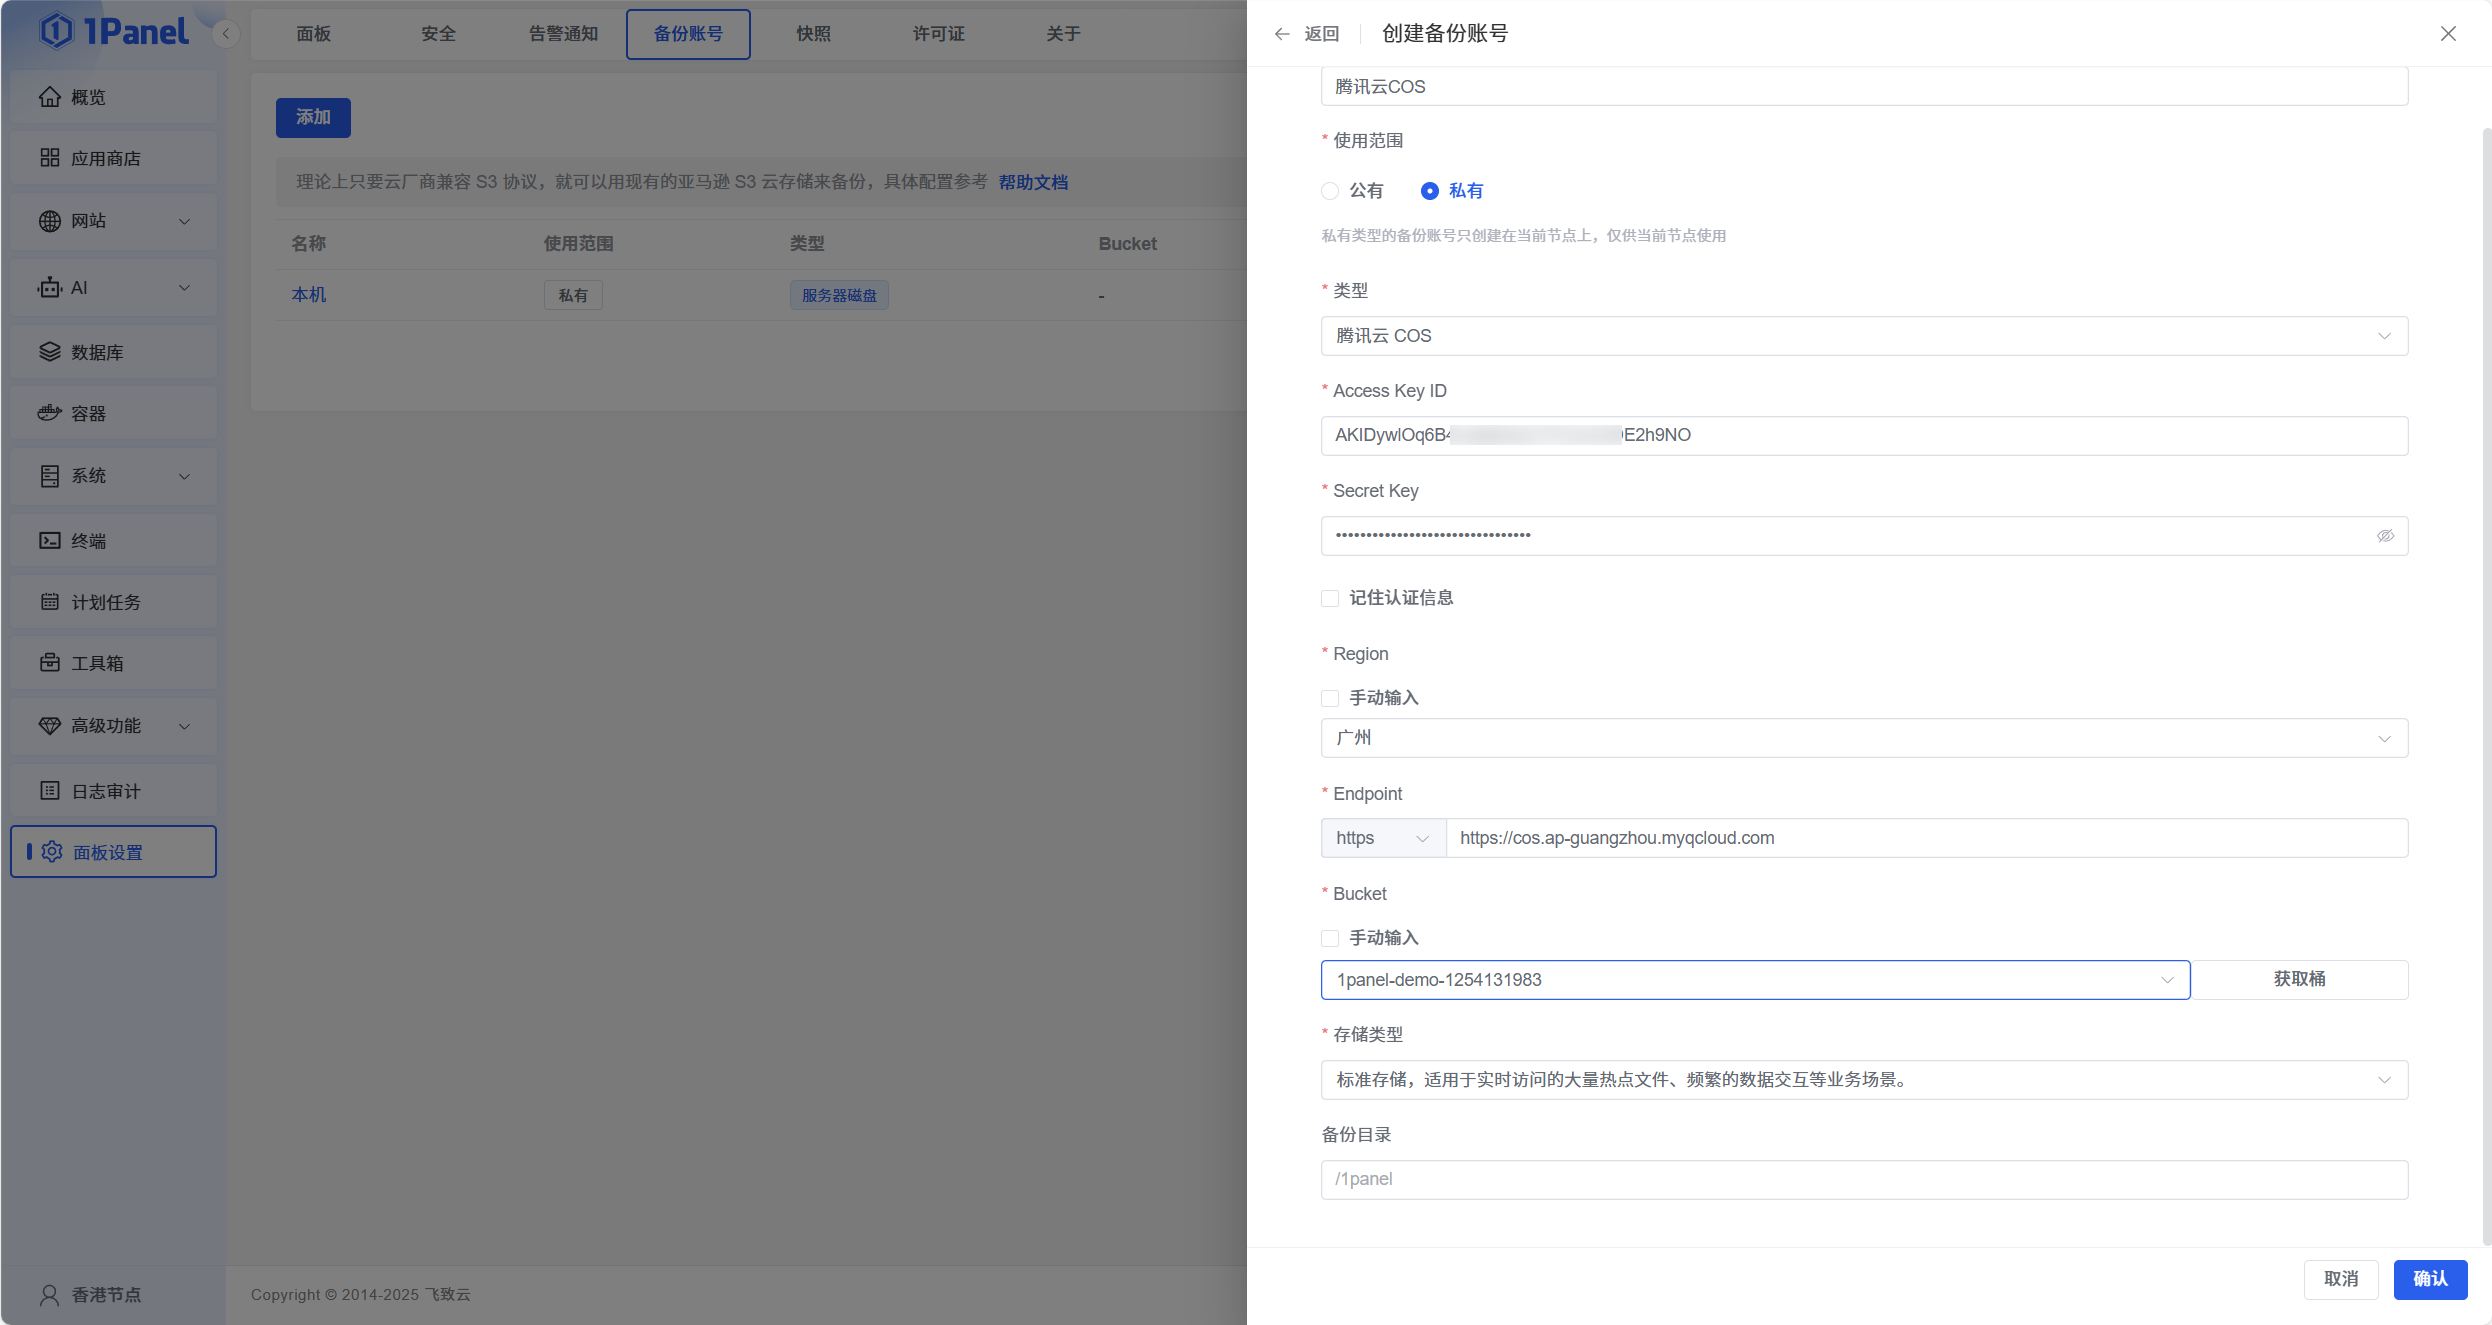The width and height of the screenshot is (2492, 1325).
Task: Click the 备份目录 /1panel field
Action: pos(1864,1180)
